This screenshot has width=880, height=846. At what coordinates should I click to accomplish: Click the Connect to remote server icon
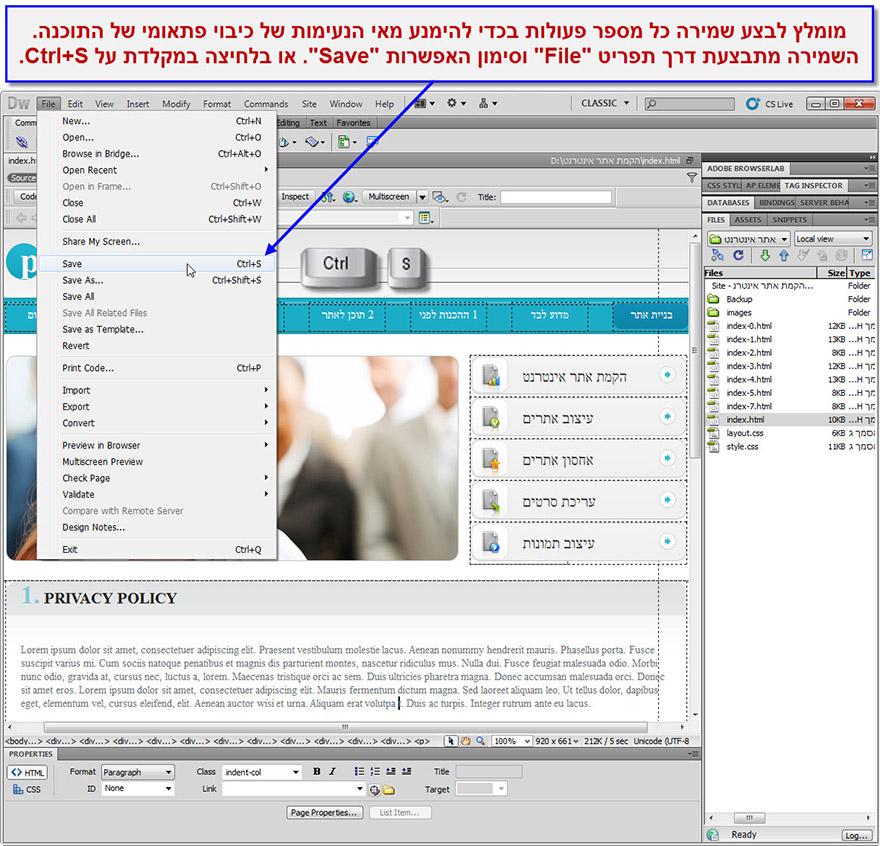pyautogui.click(x=717, y=255)
